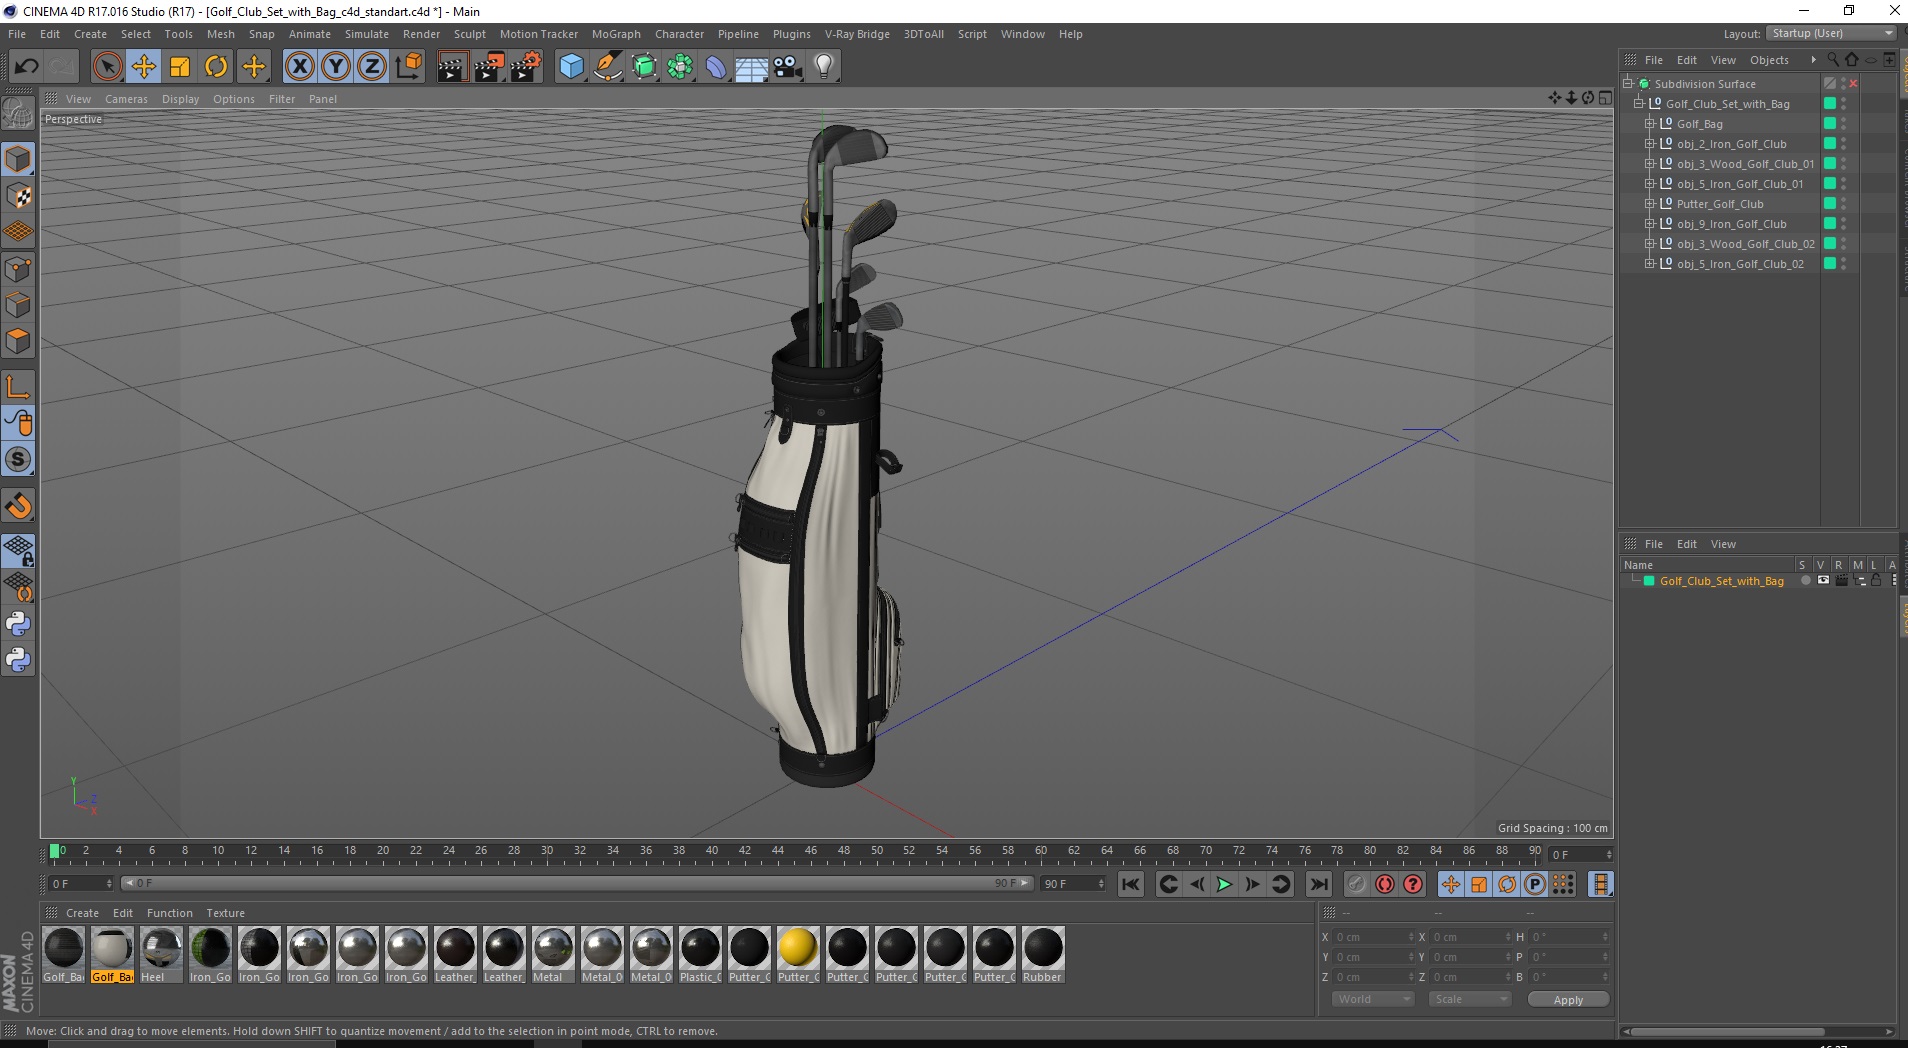Collapse Subdivision Surface tree node
The height and width of the screenshot is (1048, 1908).
(1628, 84)
